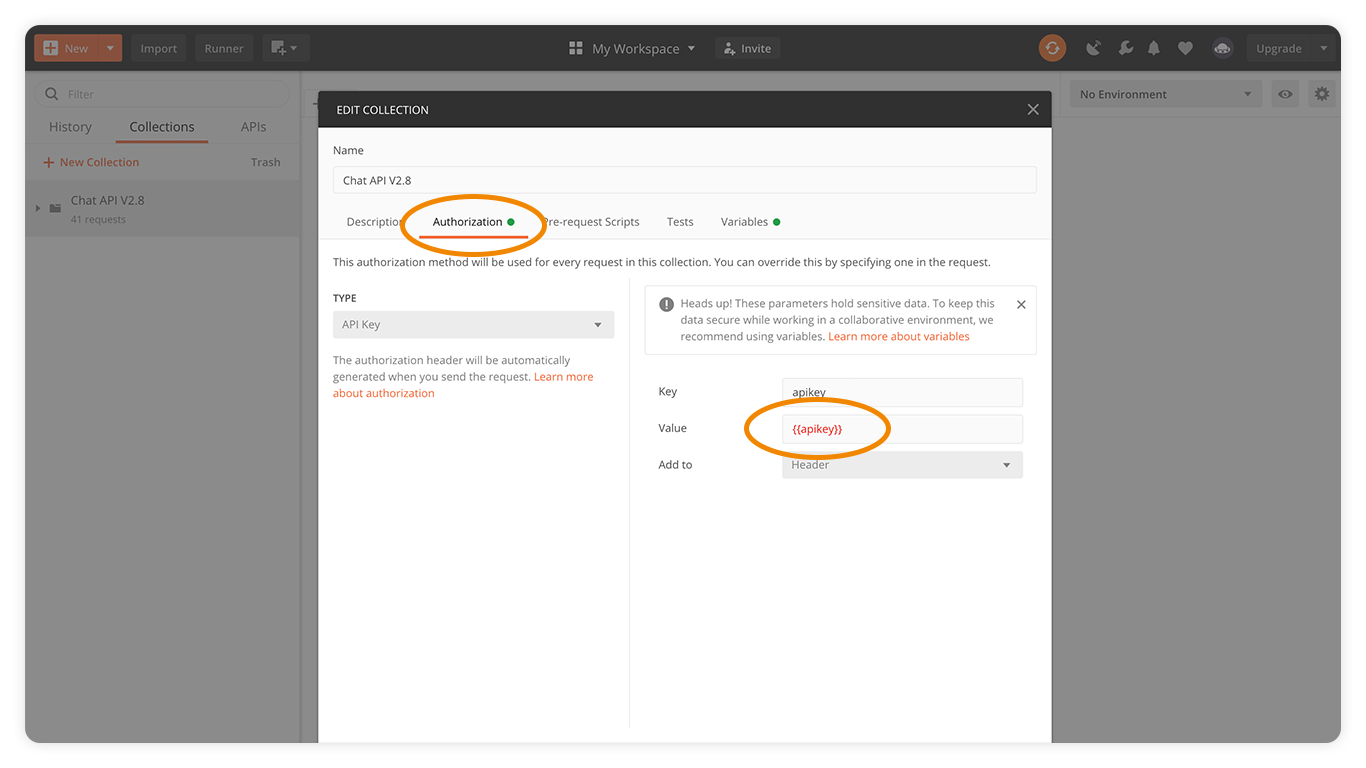Screen dimensions: 1366x768
Task: Open settings via the wrench icon
Action: tap(1125, 48)
